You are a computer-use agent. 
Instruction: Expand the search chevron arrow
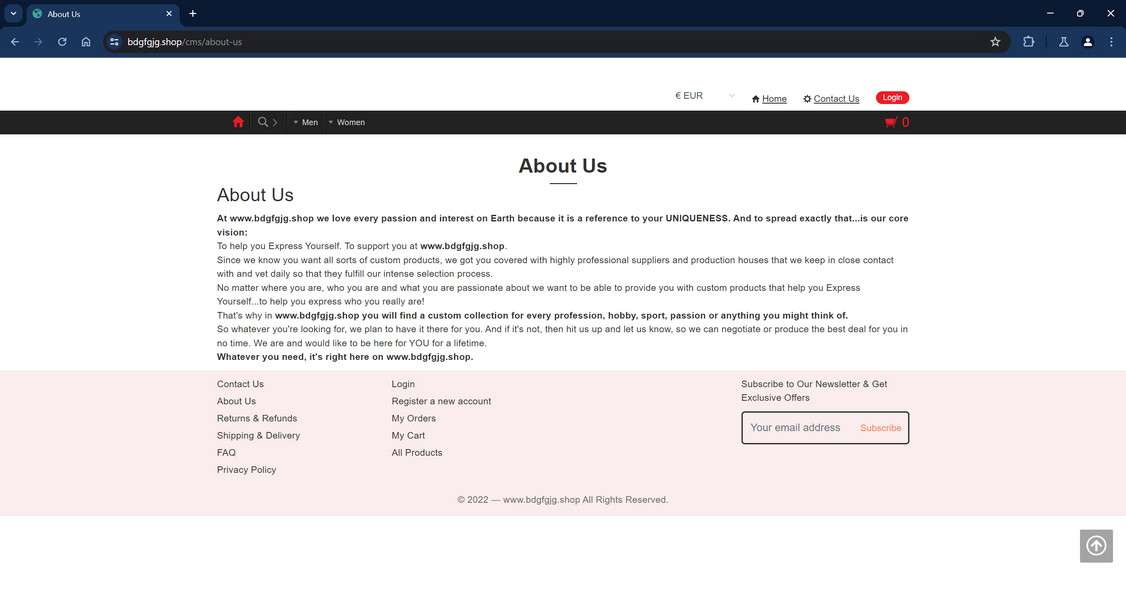[275, 122]
